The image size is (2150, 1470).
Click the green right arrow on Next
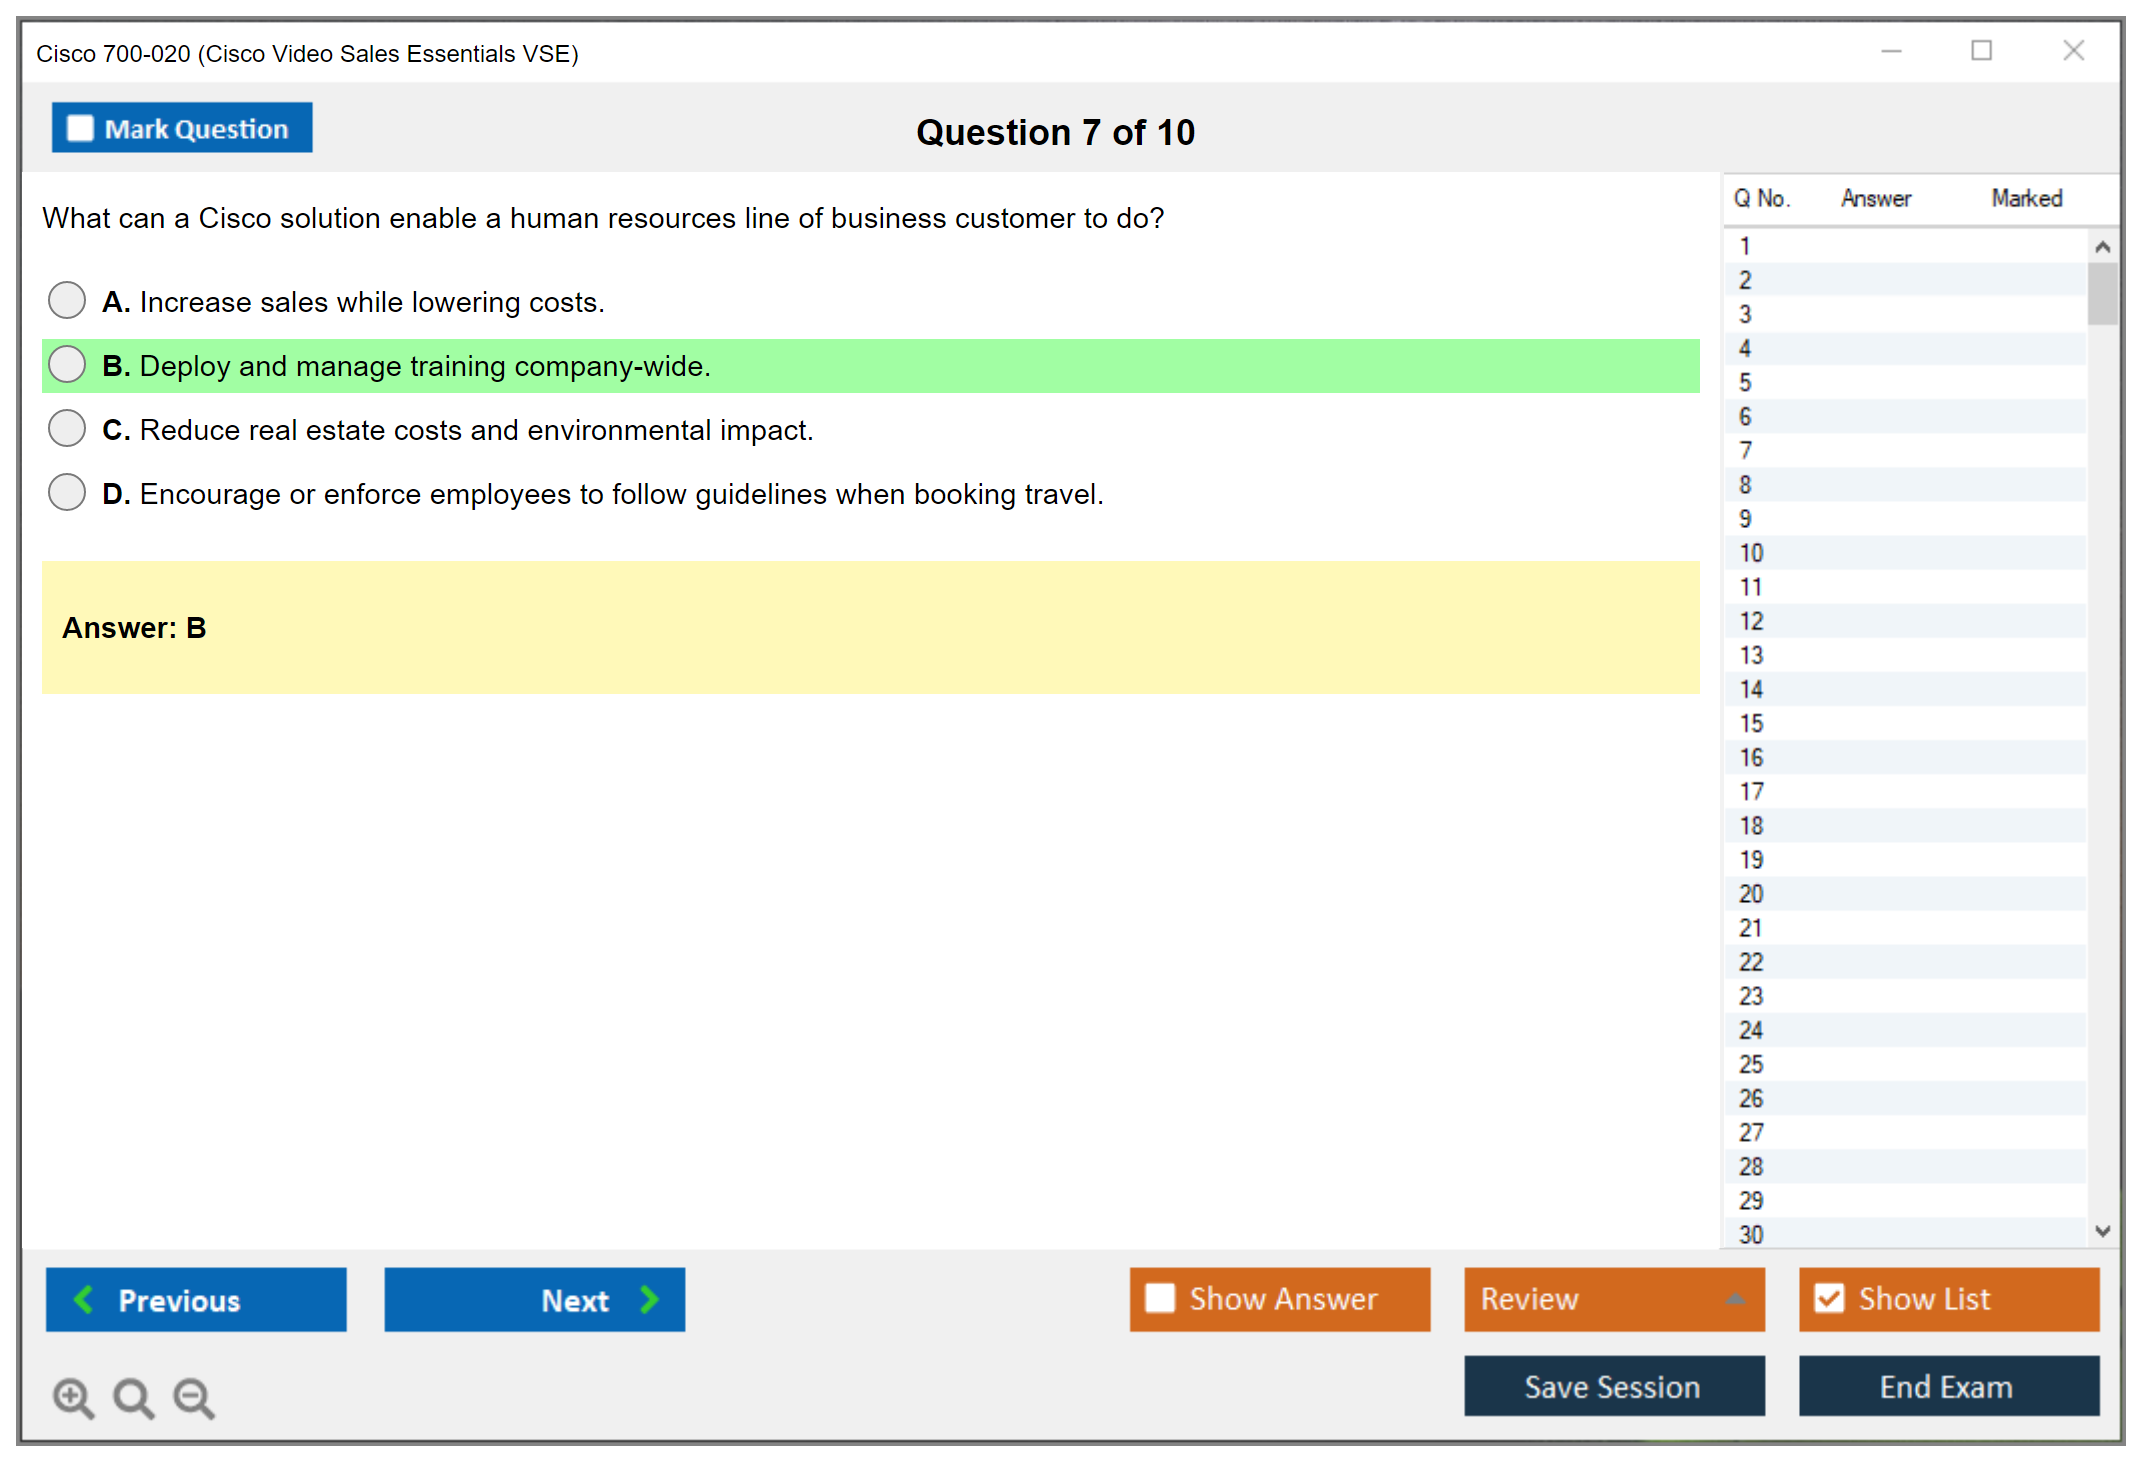click(649, 1299)
